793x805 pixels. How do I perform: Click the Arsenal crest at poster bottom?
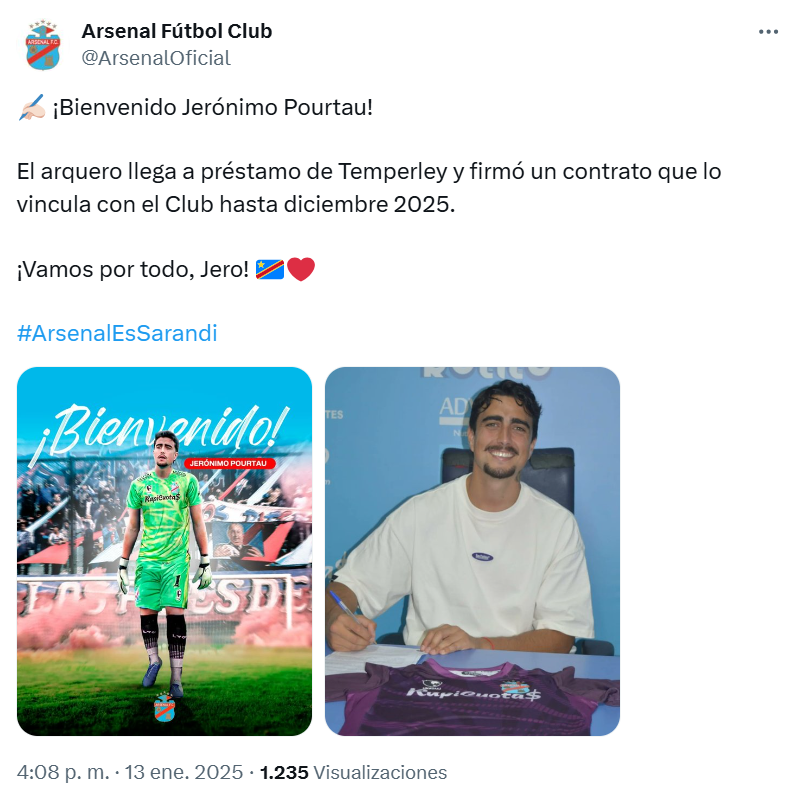165,707
